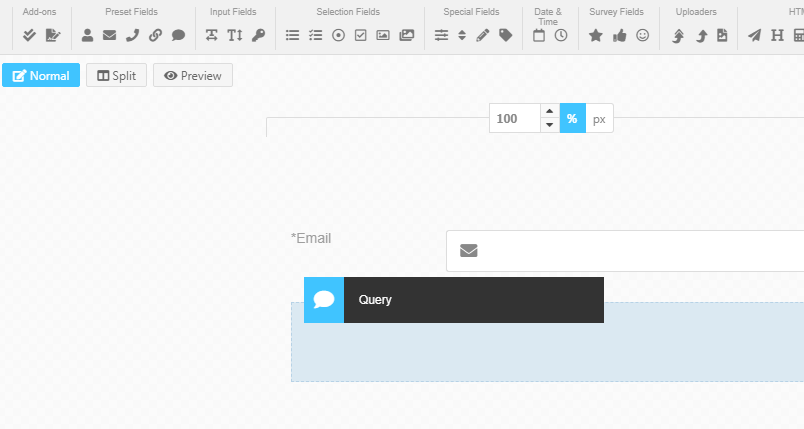The width and height of the screenshot is (804, 429).
Task: Insert a star rating survey field
Action: click(595, 35)
